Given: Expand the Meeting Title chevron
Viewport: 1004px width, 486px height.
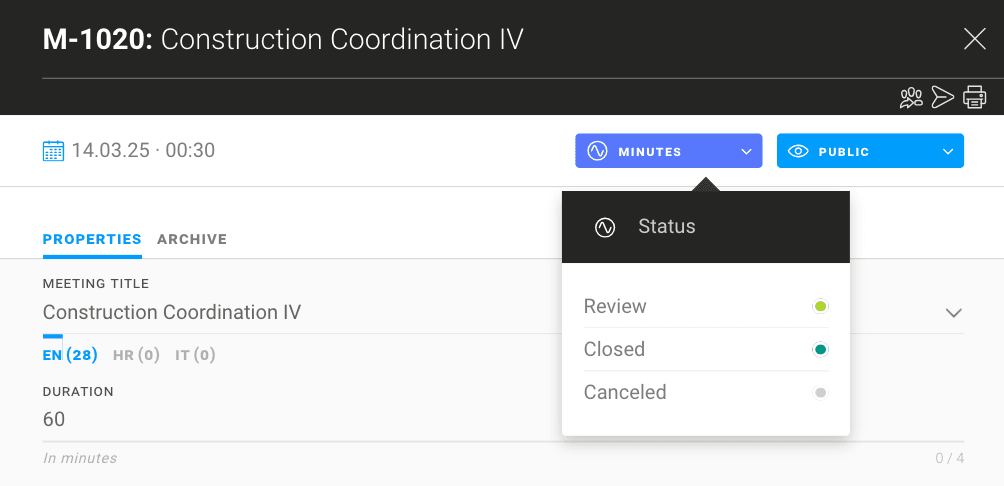Looking at the screenshot, I should point(953,313).
